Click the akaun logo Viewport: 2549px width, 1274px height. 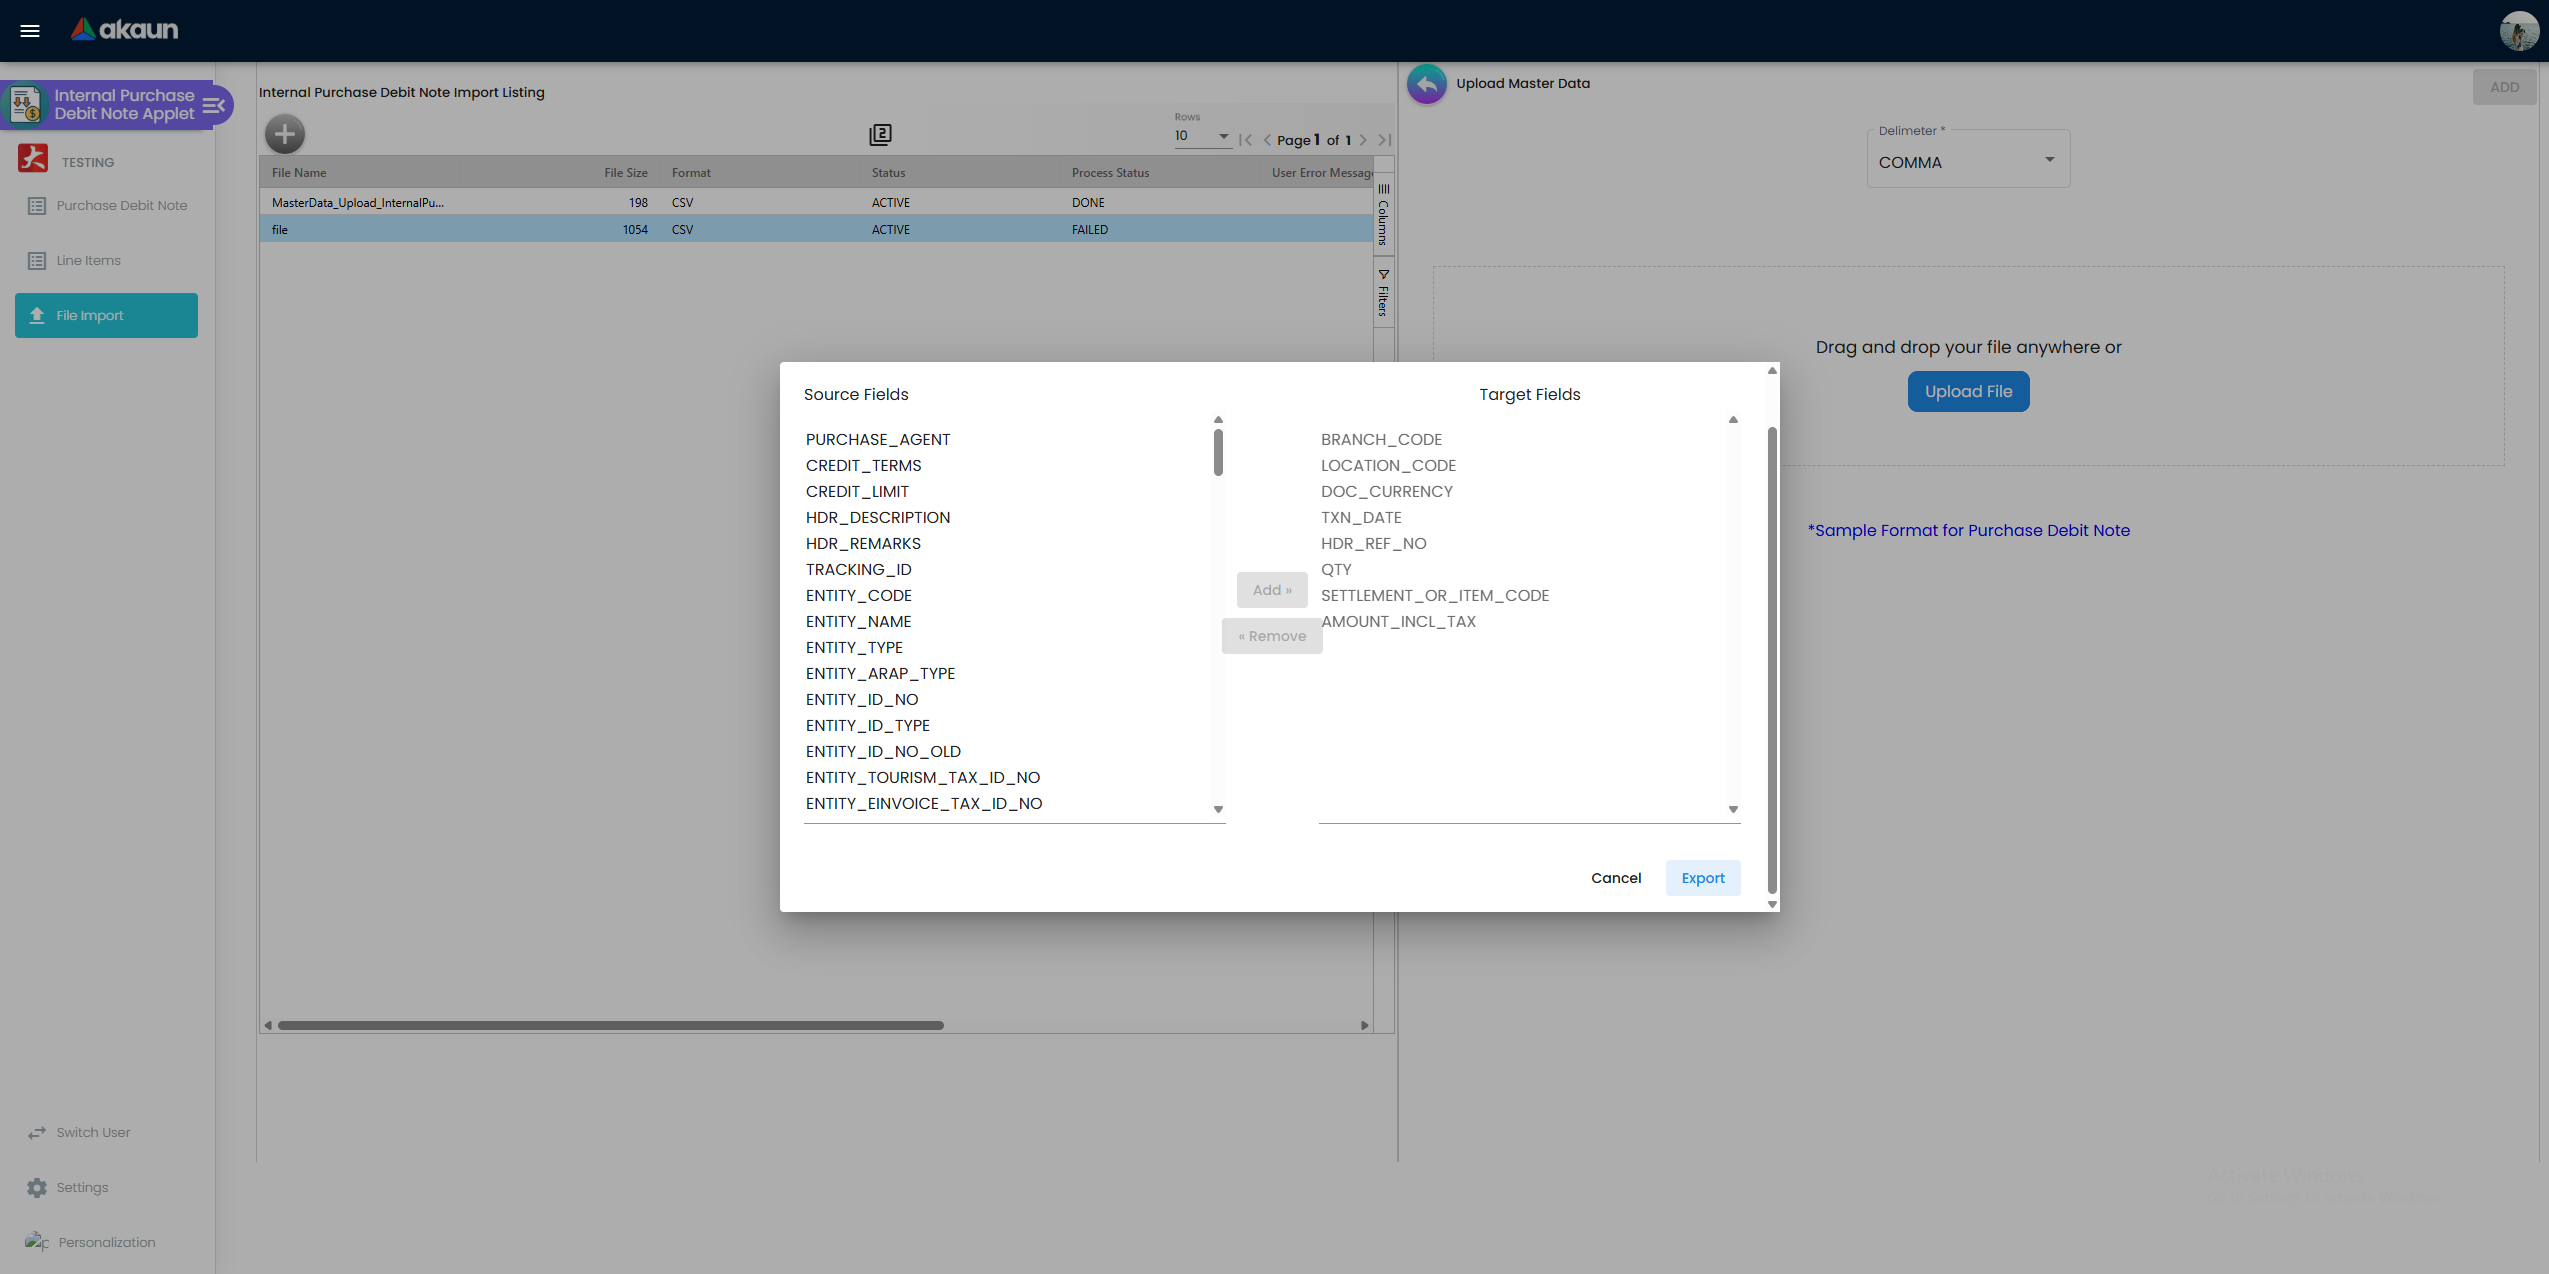point(124,30)
